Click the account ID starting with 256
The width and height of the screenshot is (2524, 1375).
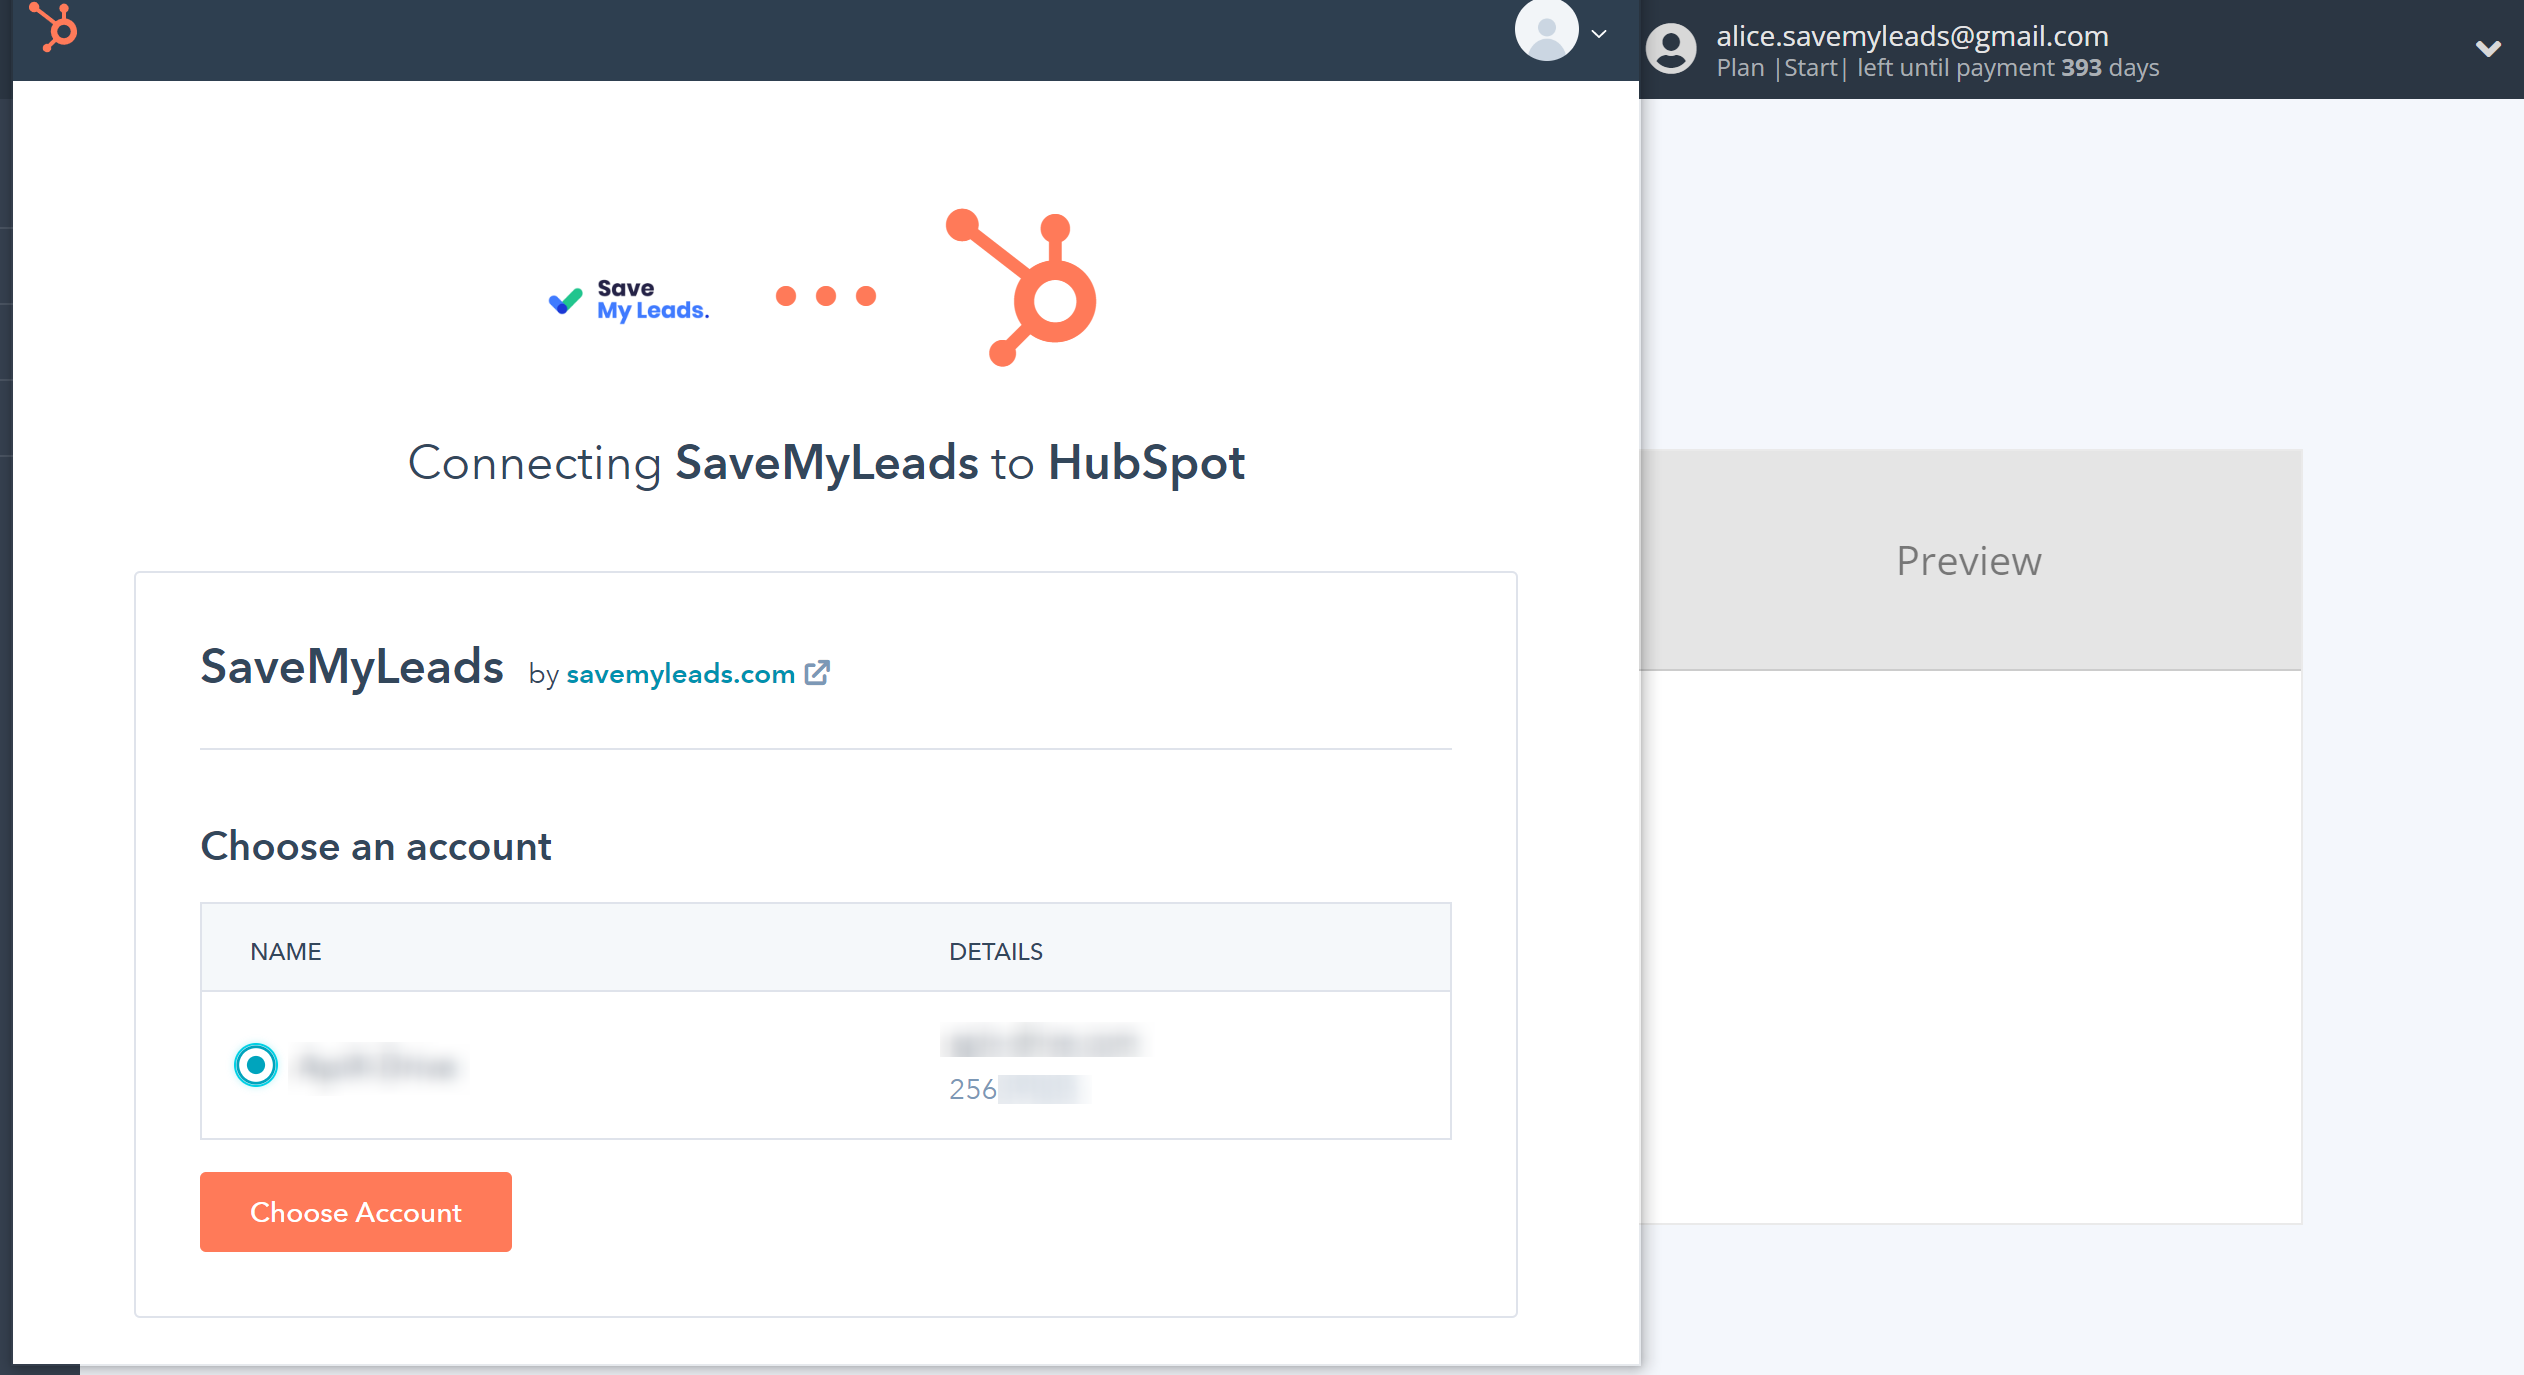point(1018,1089)
